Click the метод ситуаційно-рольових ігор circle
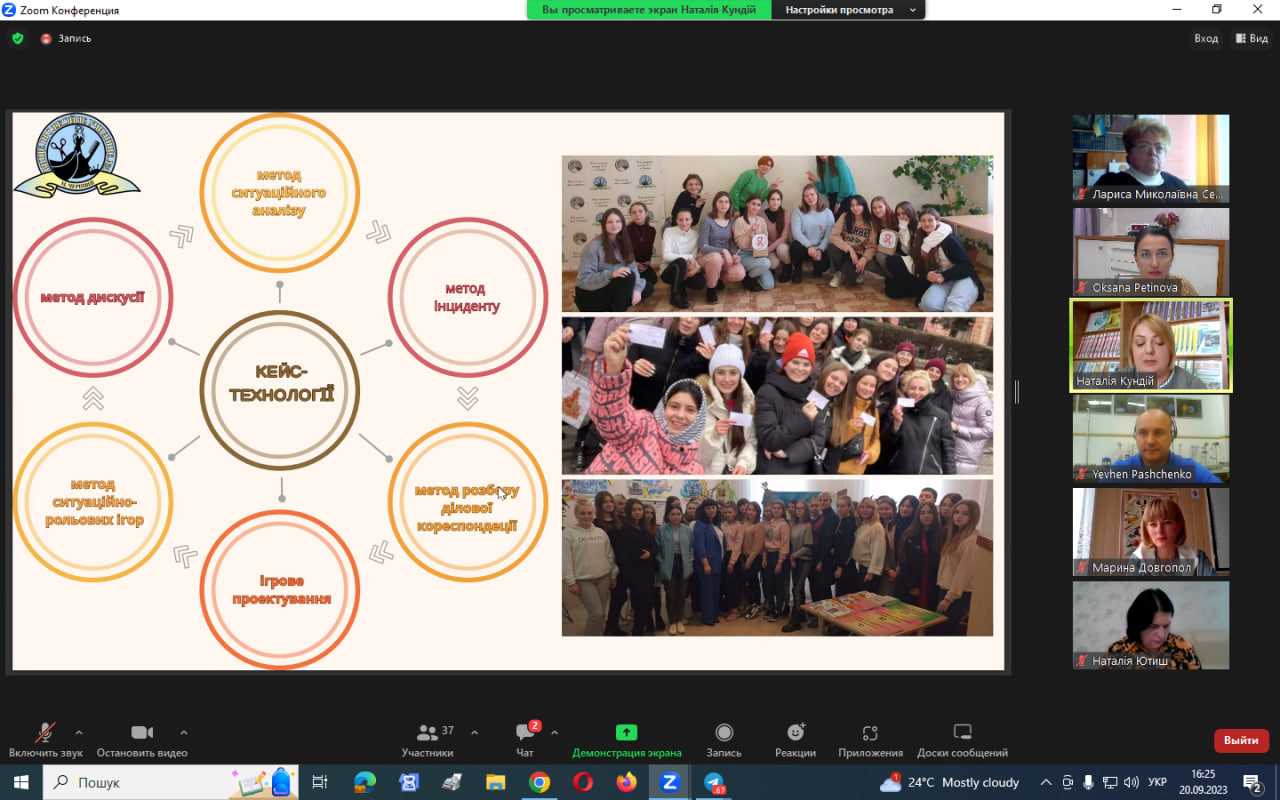Screen dimensions: 1280x800 coord(93,502)
